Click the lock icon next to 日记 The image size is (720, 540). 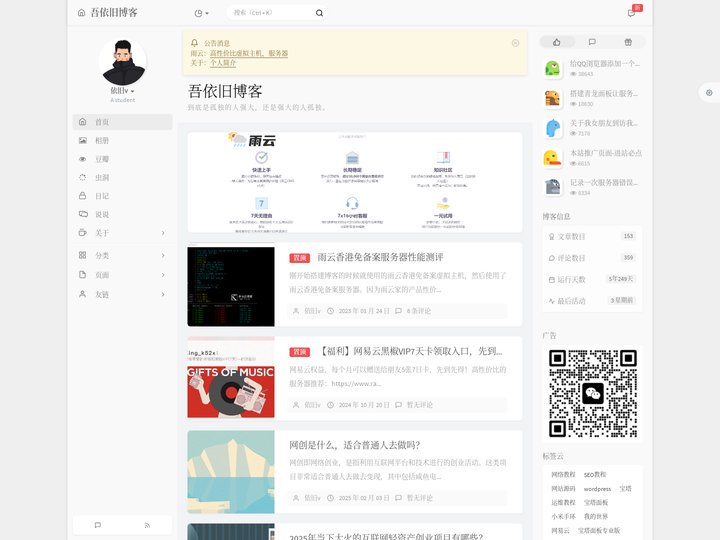tap(83, 196)
